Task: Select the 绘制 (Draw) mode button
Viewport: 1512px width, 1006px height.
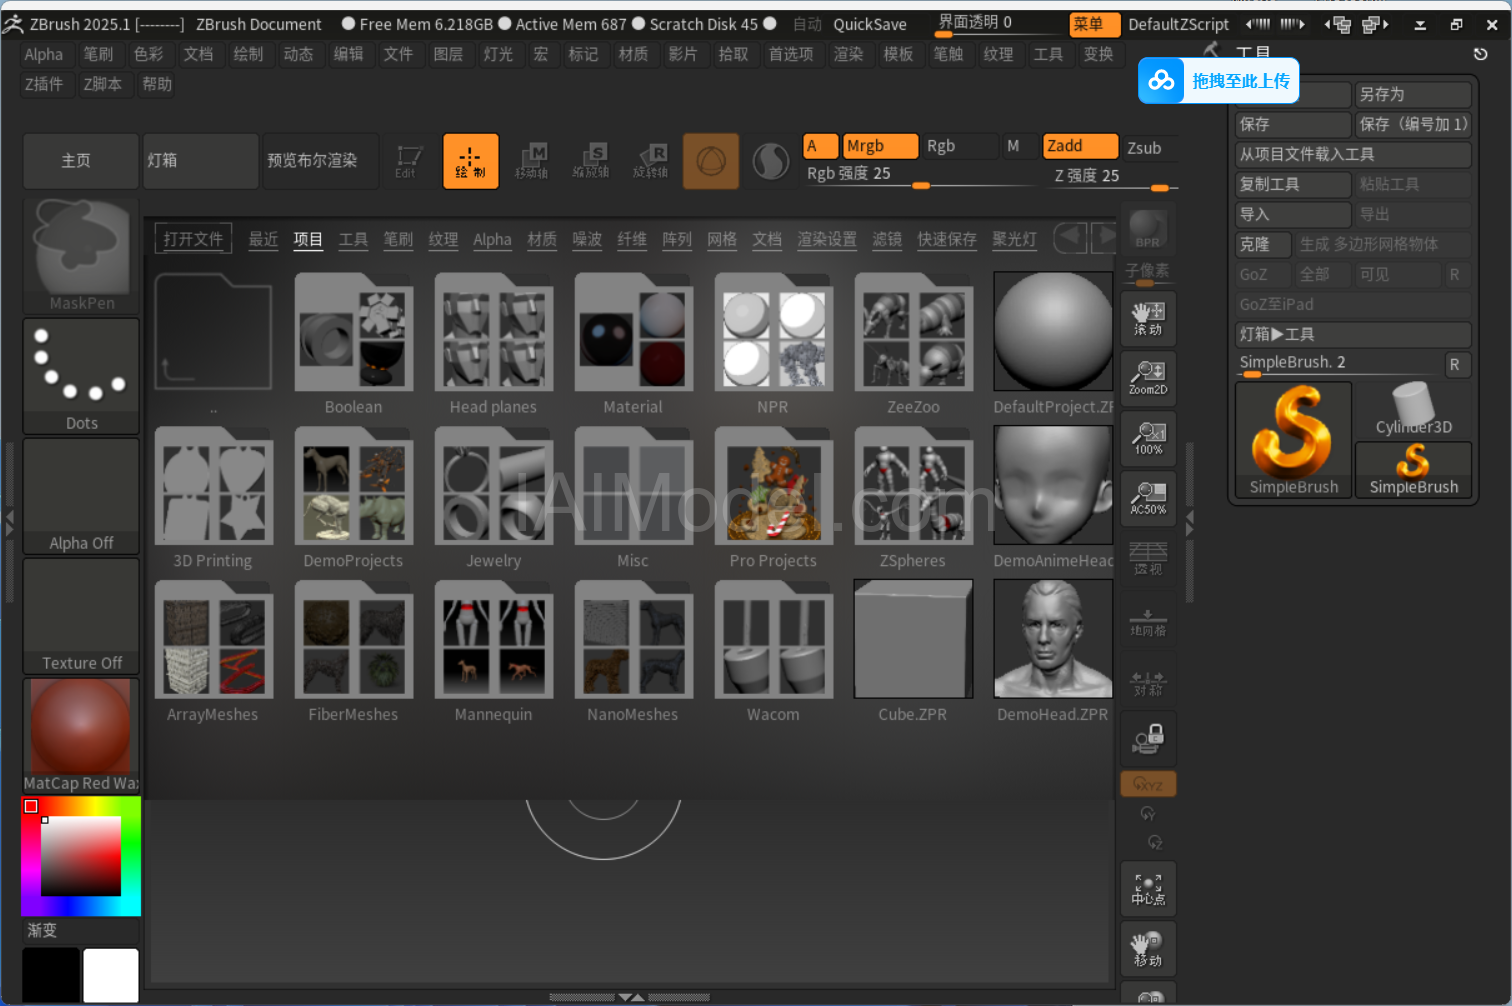Action: [x=471, y=160]
